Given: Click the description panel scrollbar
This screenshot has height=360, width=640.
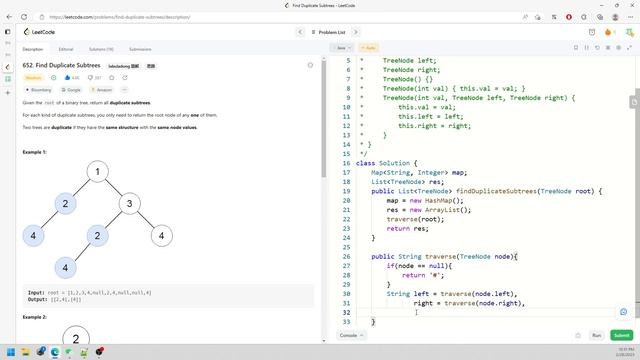Looking at the screenshot, I should click(x=324, y=120).
